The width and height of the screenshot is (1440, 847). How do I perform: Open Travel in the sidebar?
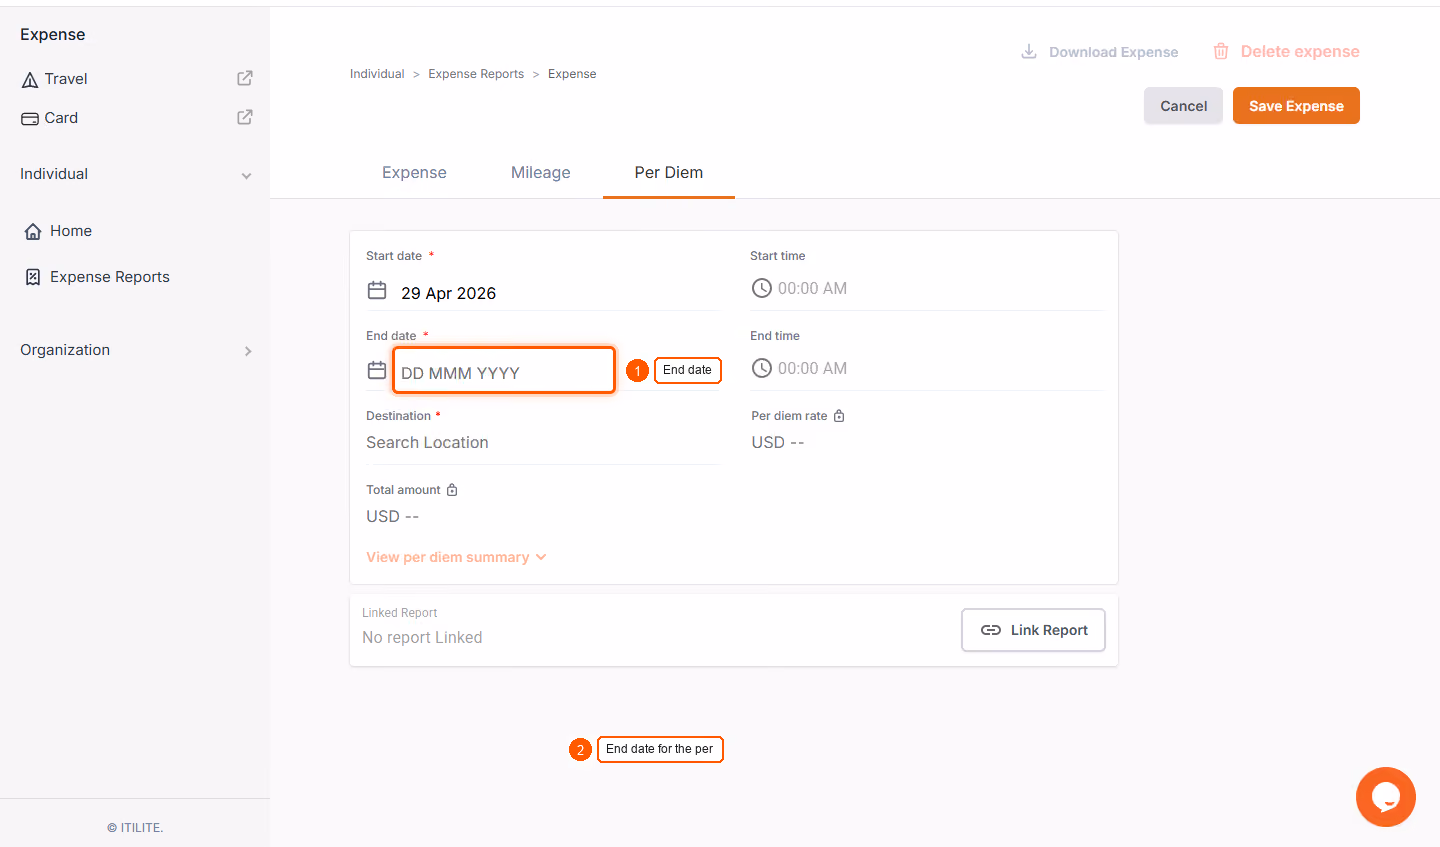point(66,79)
